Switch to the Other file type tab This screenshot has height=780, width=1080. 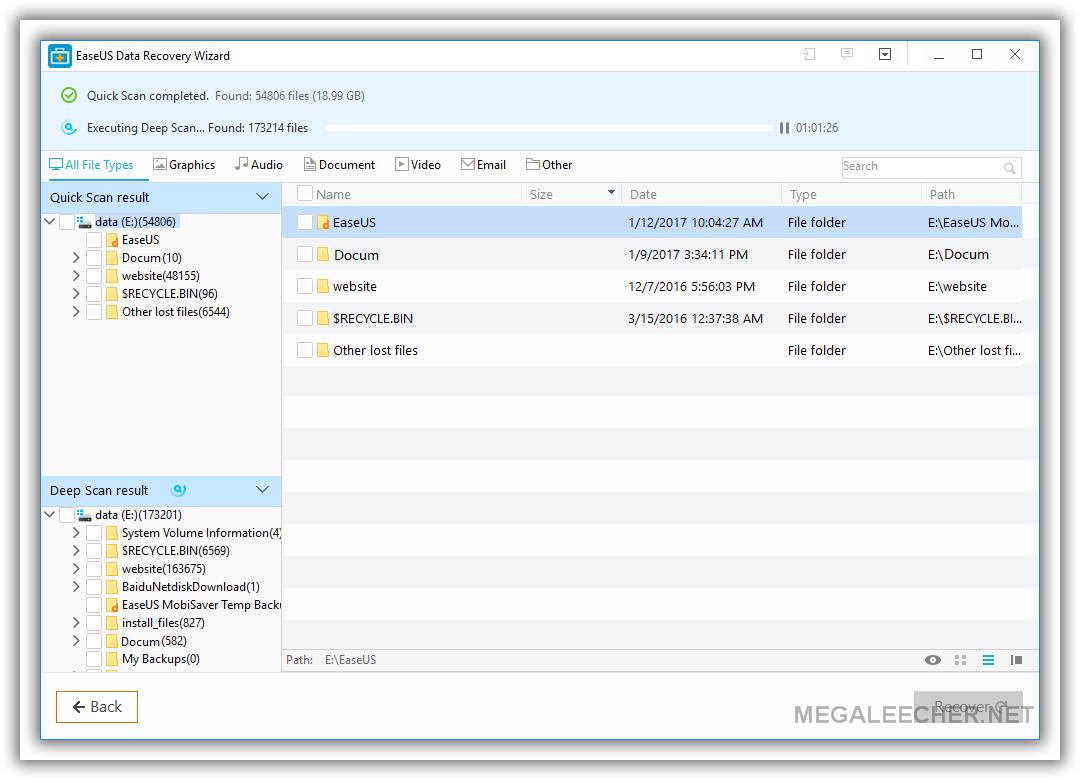tap(549, 165)
